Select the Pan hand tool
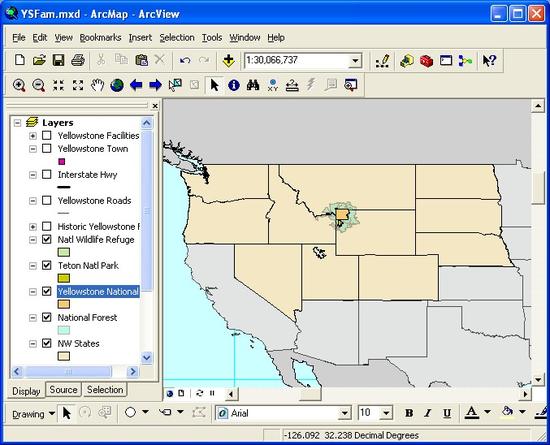 tap(98, 85)
